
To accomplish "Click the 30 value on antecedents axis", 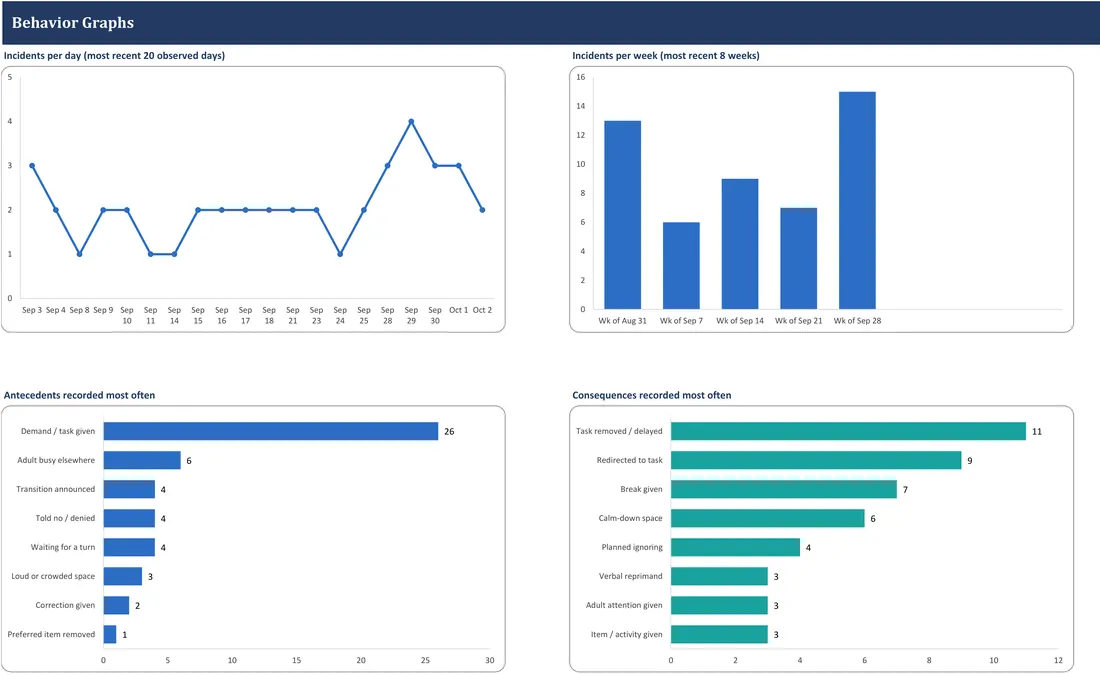I will pos(490,660).
